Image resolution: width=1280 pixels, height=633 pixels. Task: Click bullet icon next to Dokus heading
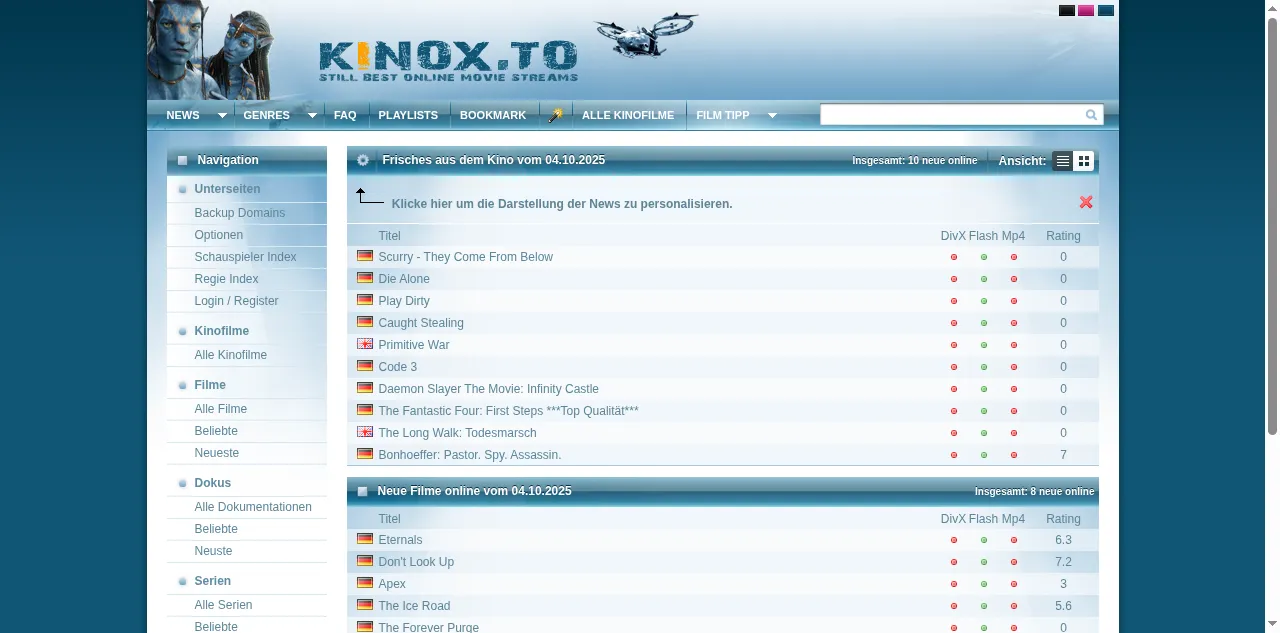coord(182,483)
